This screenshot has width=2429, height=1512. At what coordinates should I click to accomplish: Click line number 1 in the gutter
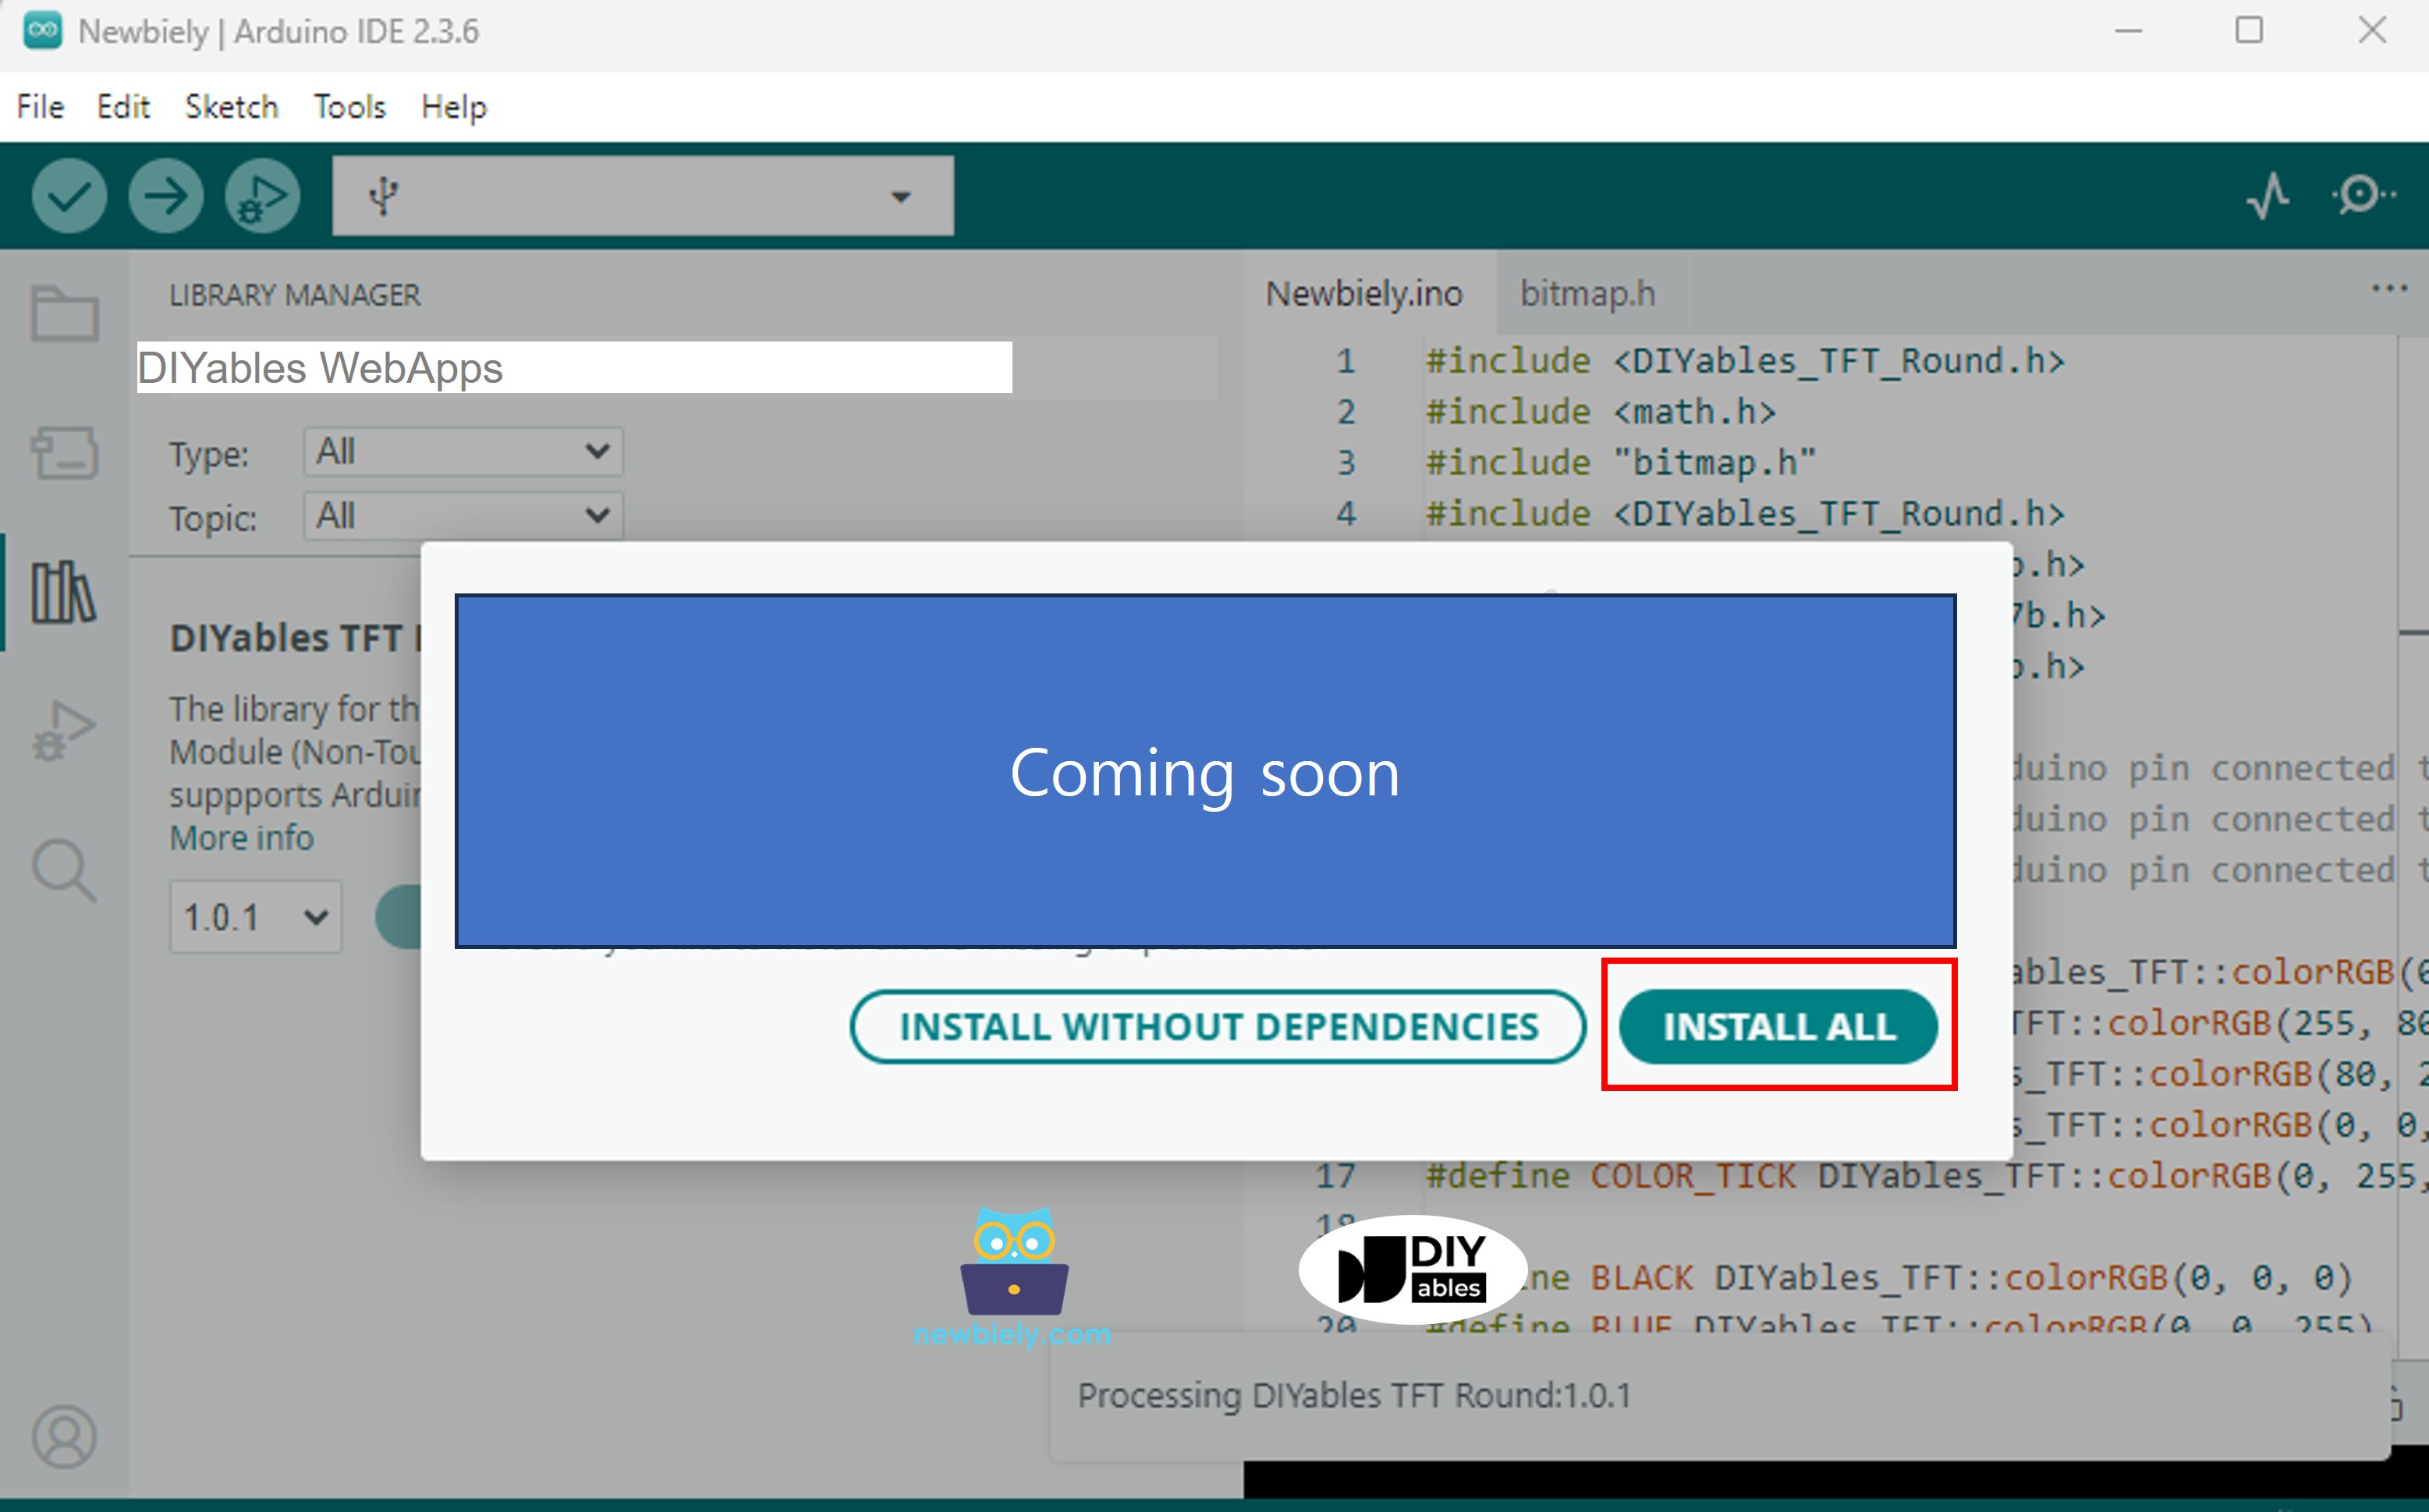(x=1345, y=361)
